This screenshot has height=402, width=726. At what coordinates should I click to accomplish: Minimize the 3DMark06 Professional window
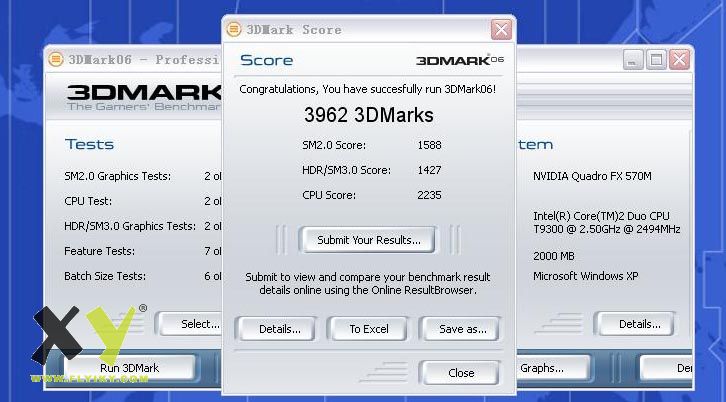(633, 60)
